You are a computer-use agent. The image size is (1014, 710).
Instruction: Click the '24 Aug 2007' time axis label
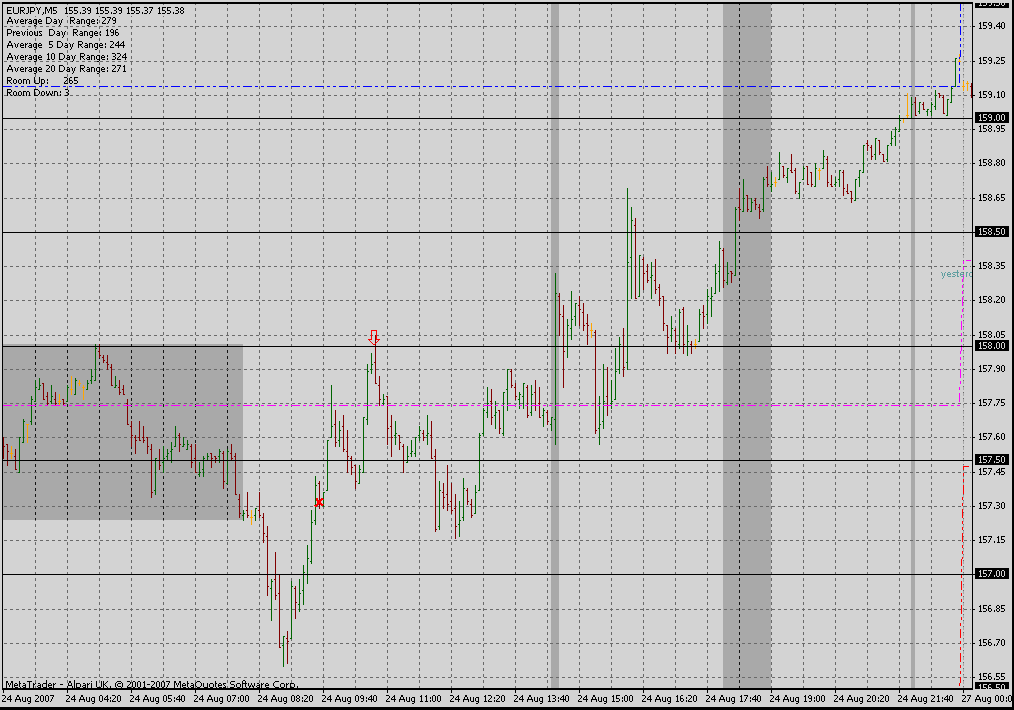tap(28, 699)
